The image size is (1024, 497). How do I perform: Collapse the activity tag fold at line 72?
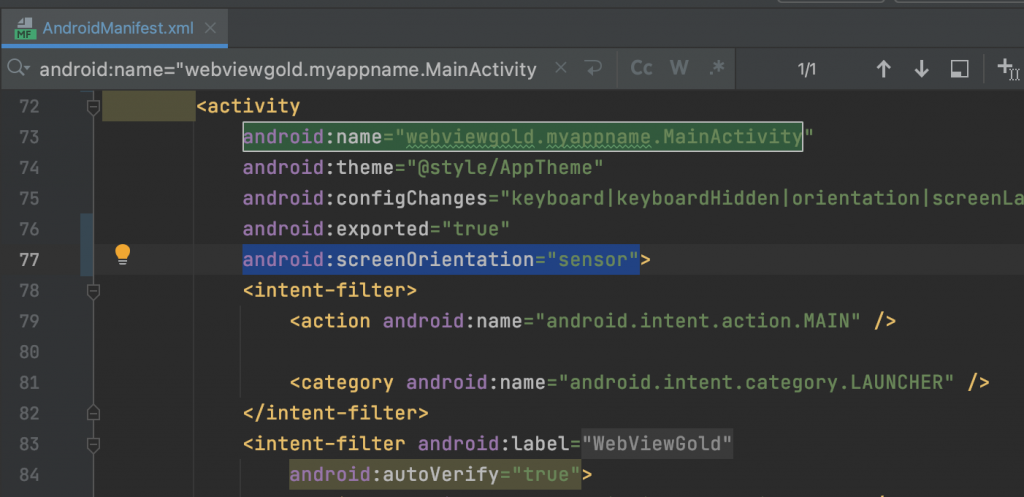click(x=93, y=105)
